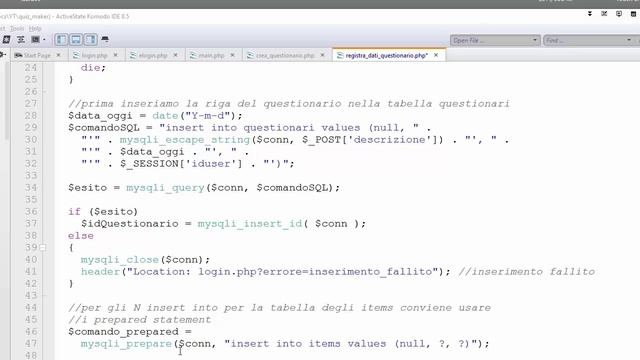This screenshot has height=360, width=640.
Task: Click the $idQuestionario variable on line 37
Action: pyautogui.click(x=129, y=224)
